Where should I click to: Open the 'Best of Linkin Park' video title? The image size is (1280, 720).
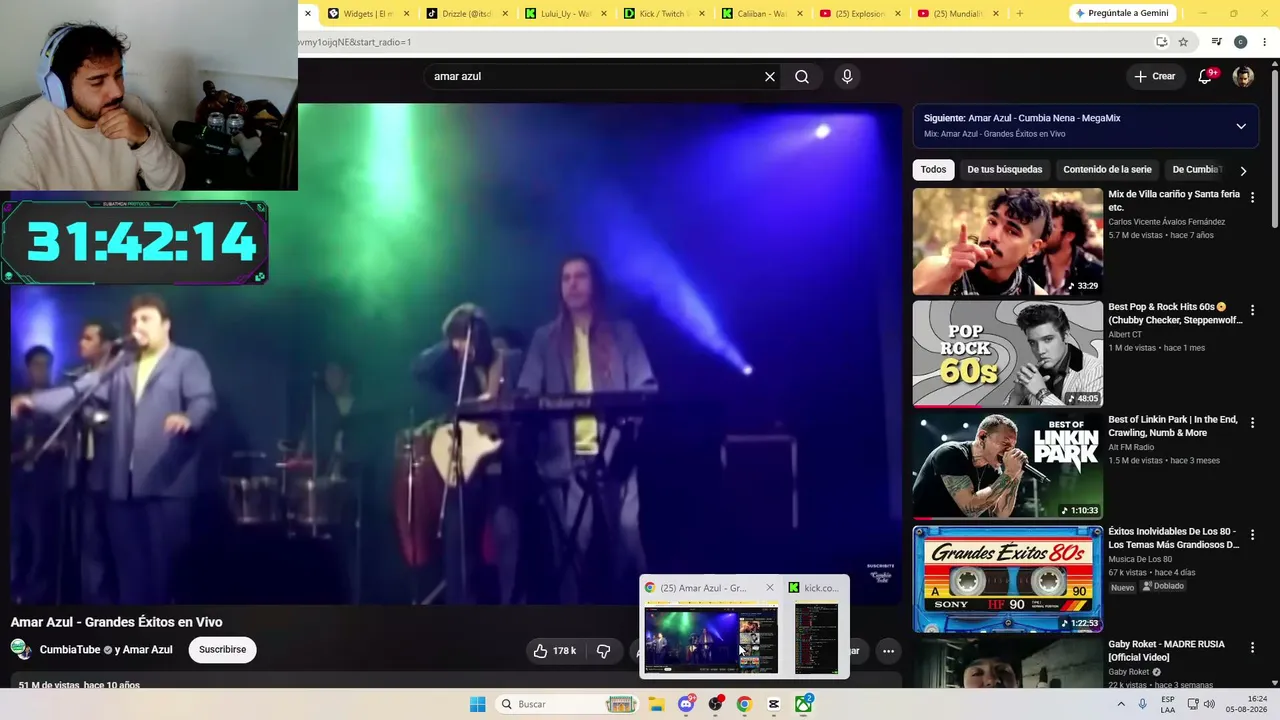[1173, 426]
